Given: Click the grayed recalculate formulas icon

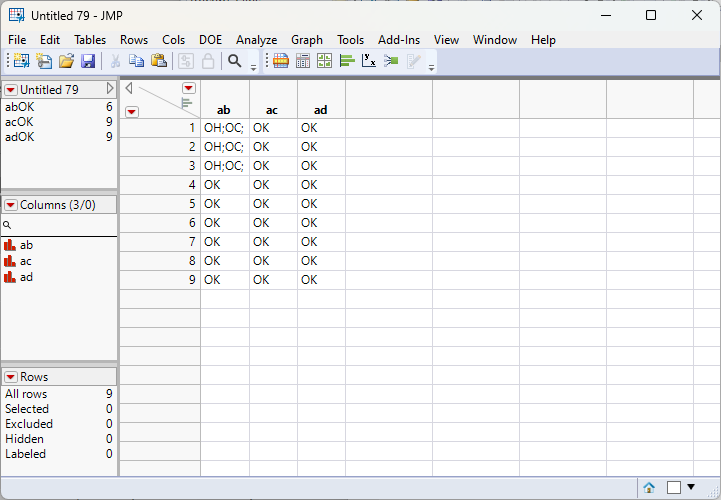Looking at the screenshot, I should coord(186,61).
